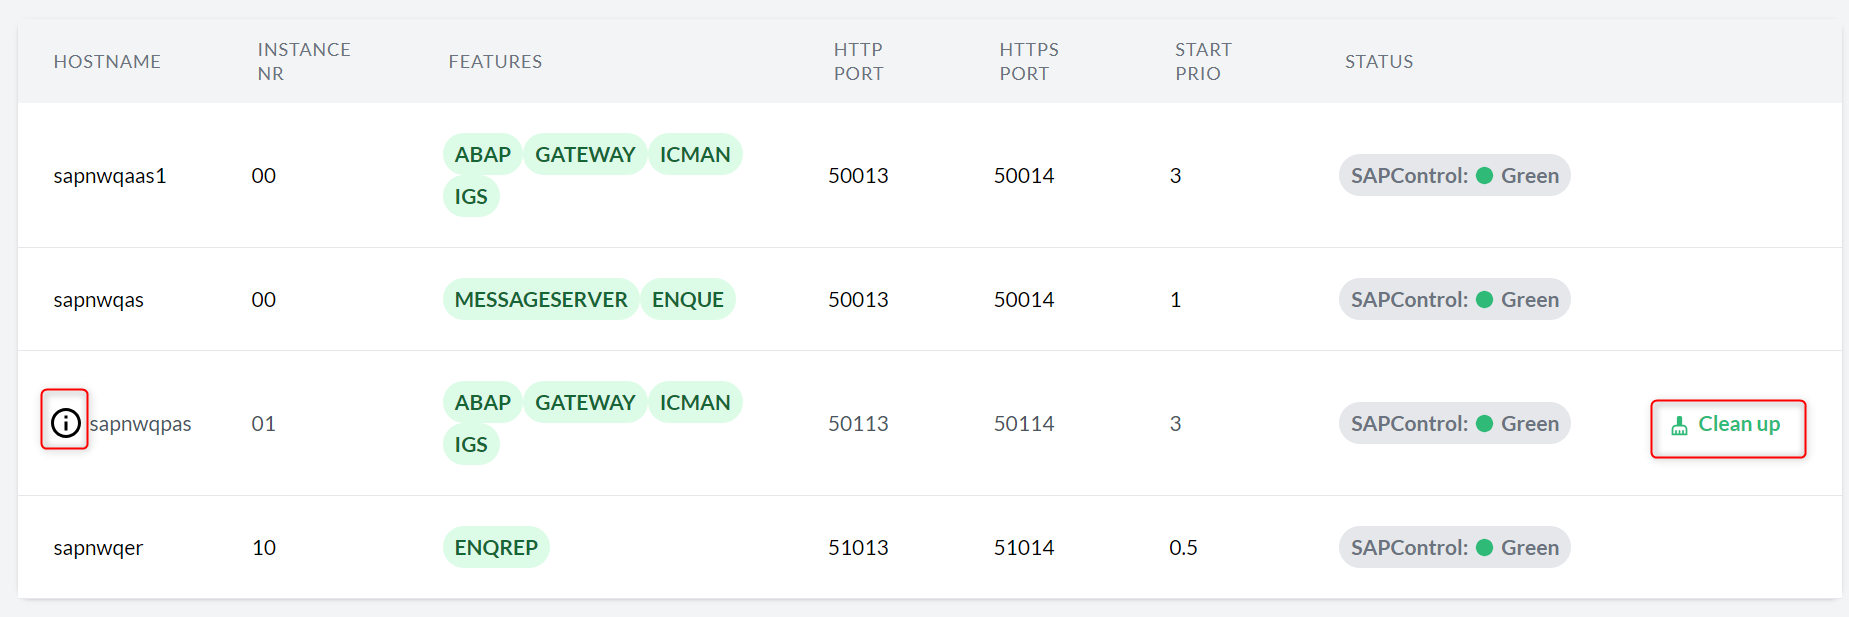Click the GATEWAY tag in sapnwqpas row
The image size is (1849, 617).
tap(585, 402)
